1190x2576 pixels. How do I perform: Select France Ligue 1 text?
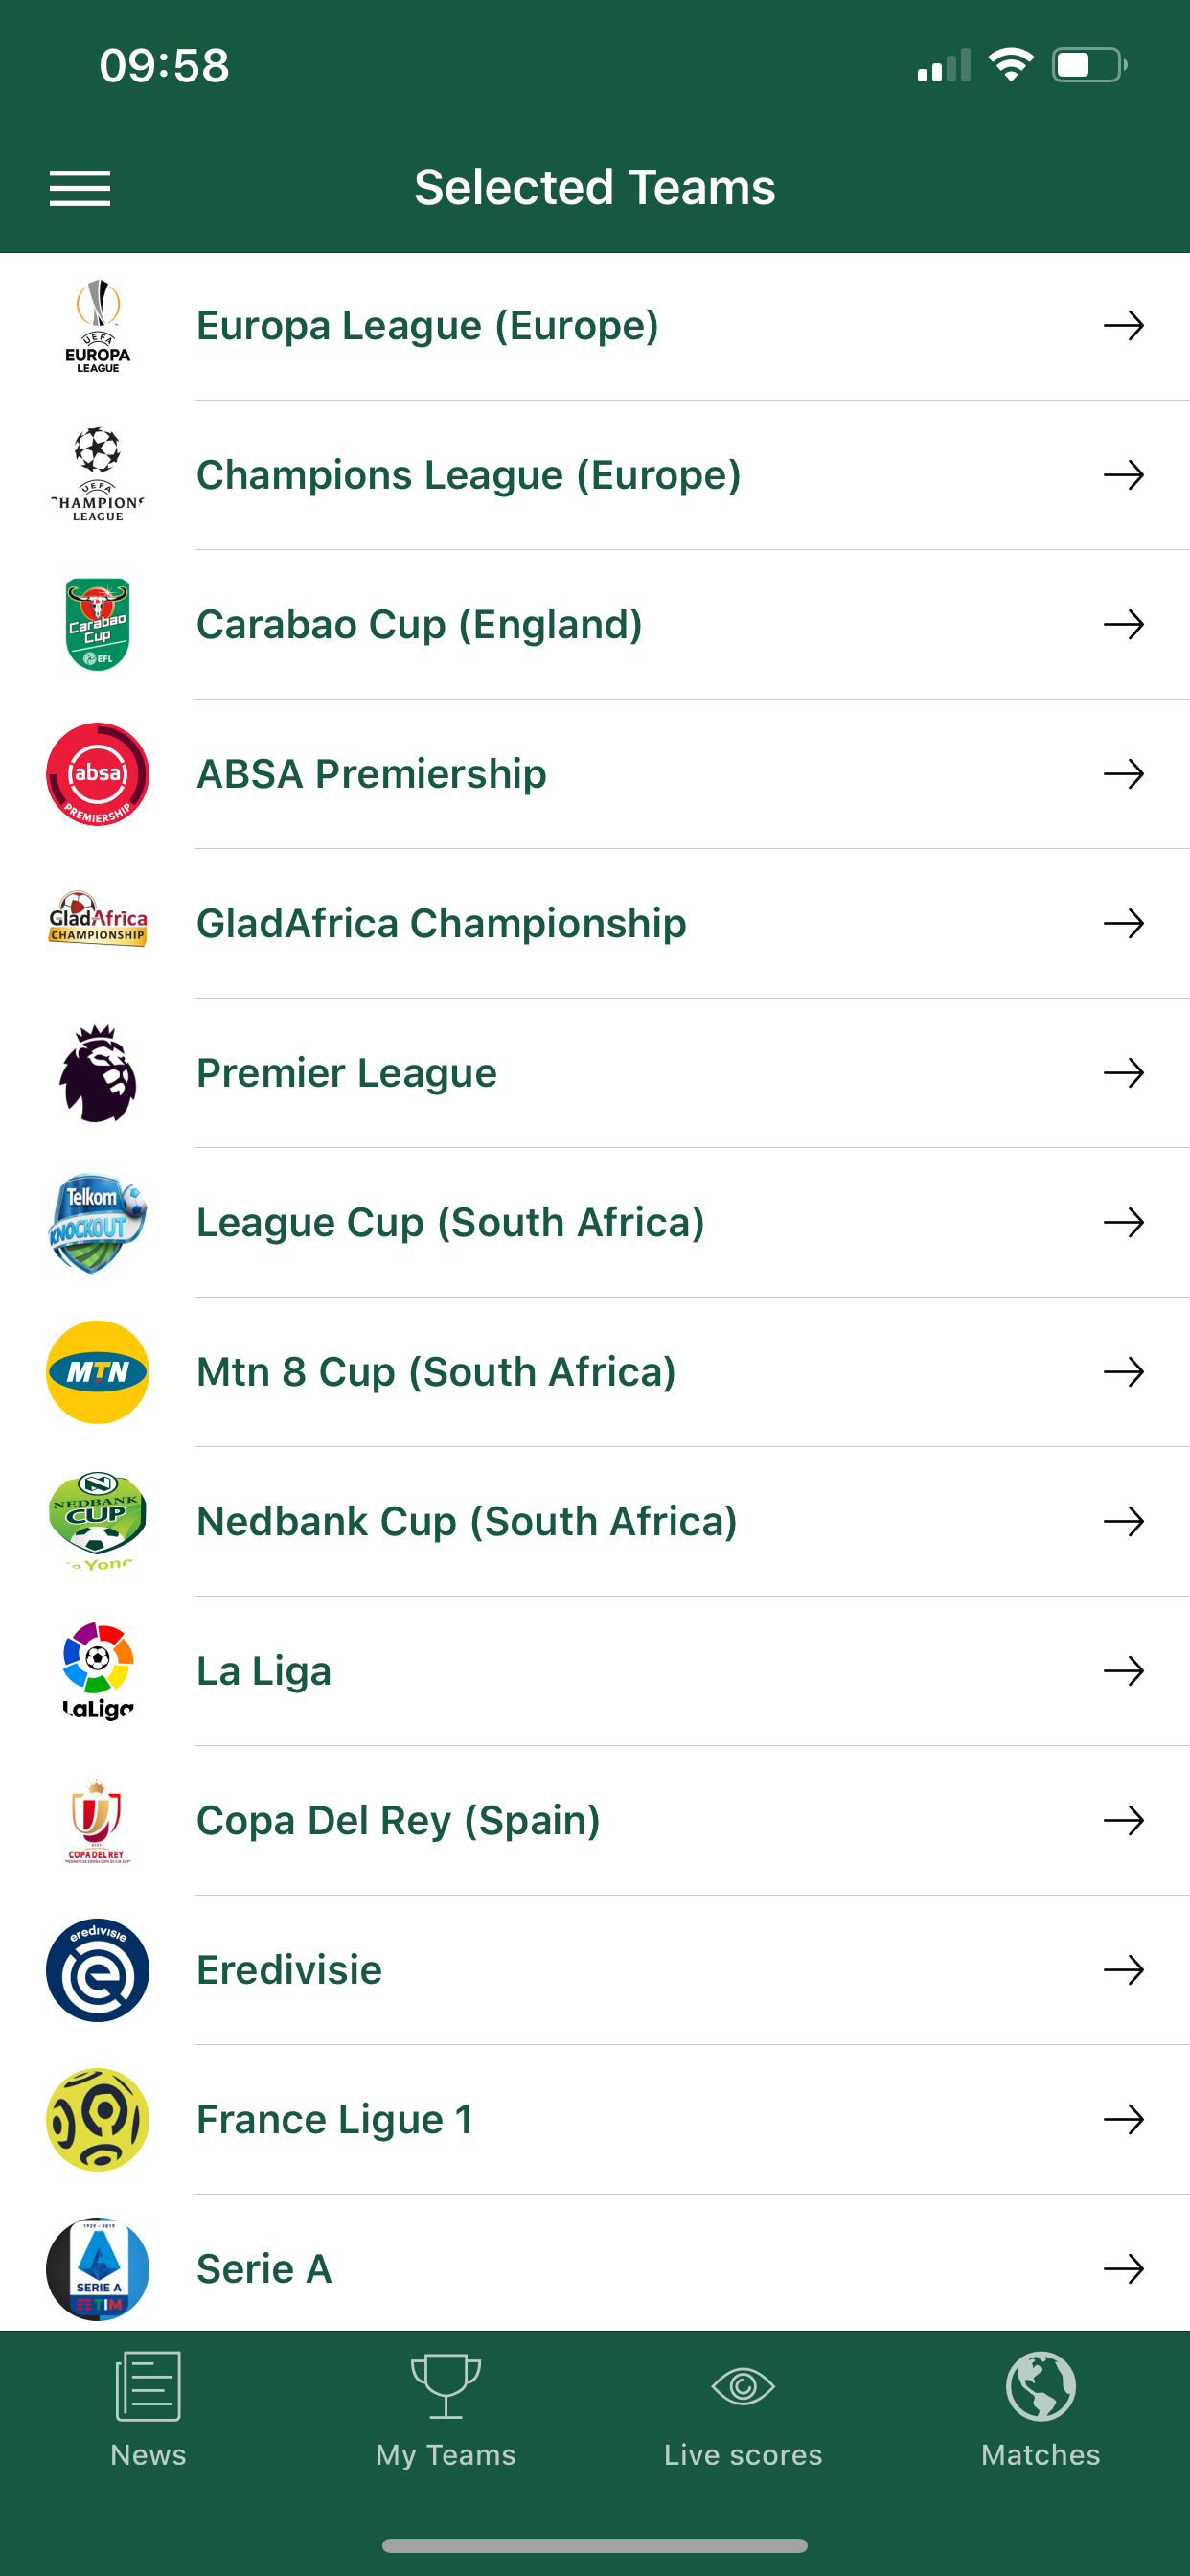click(334, 2119)
